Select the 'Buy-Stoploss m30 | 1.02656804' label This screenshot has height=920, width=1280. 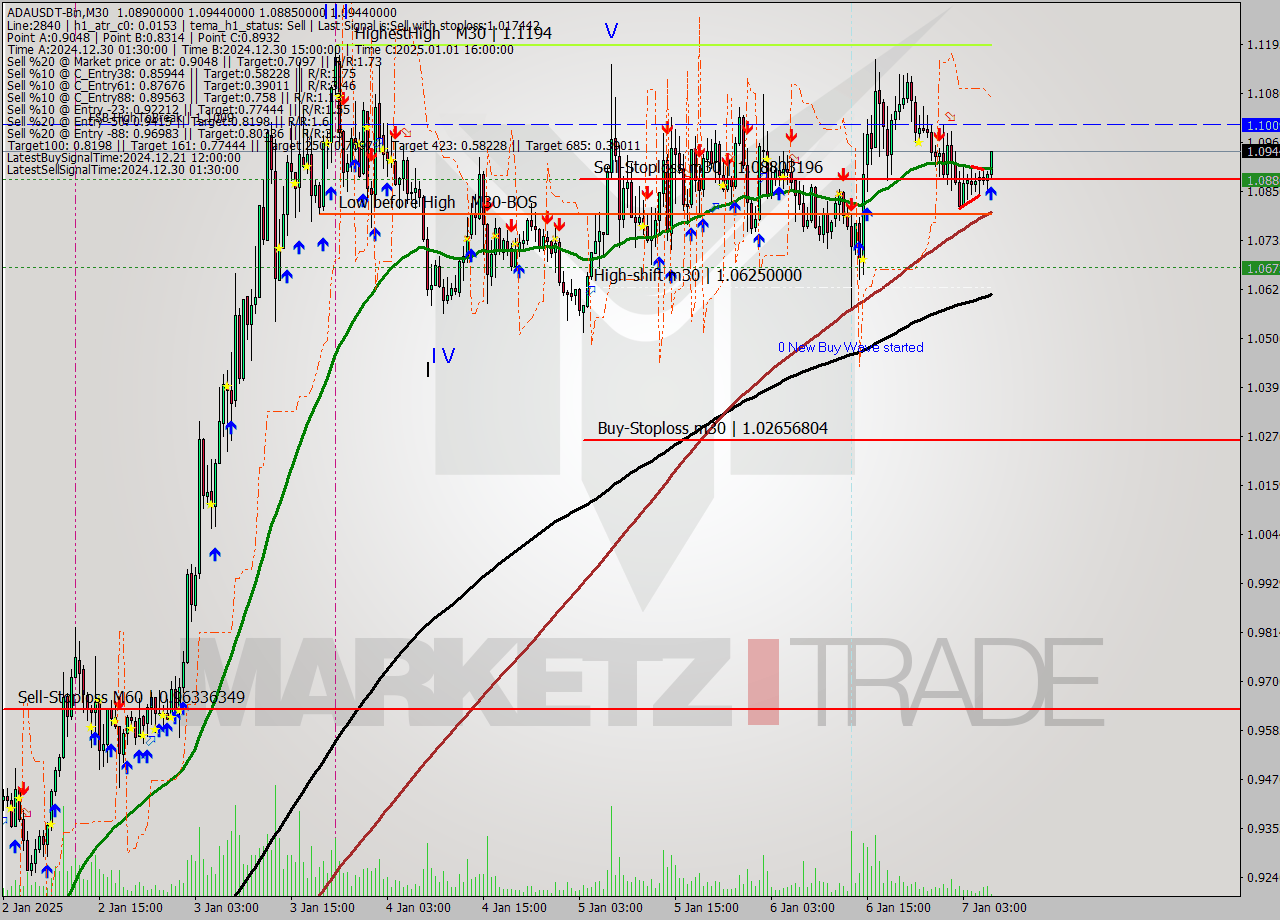pos(712,429)
